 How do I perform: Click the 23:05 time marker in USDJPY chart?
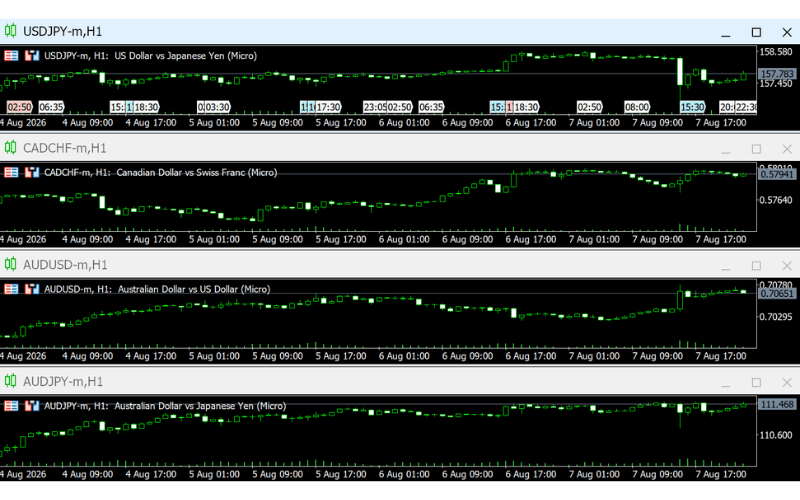tap(375, 107)
